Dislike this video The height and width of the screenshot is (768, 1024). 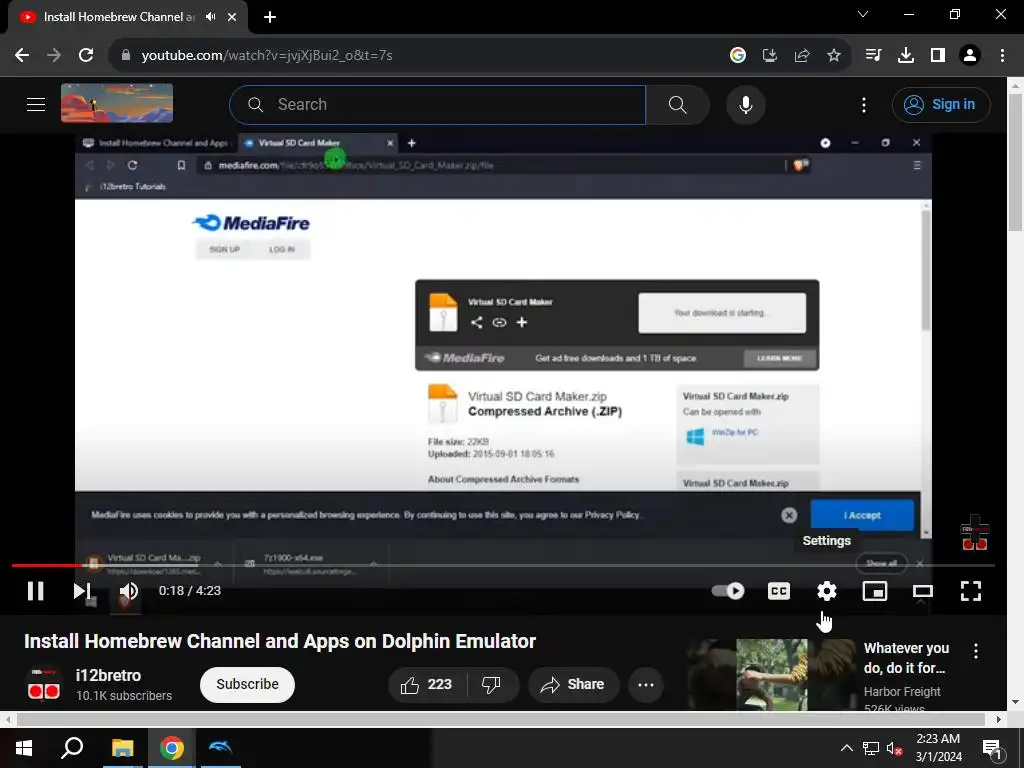(492, 684)
